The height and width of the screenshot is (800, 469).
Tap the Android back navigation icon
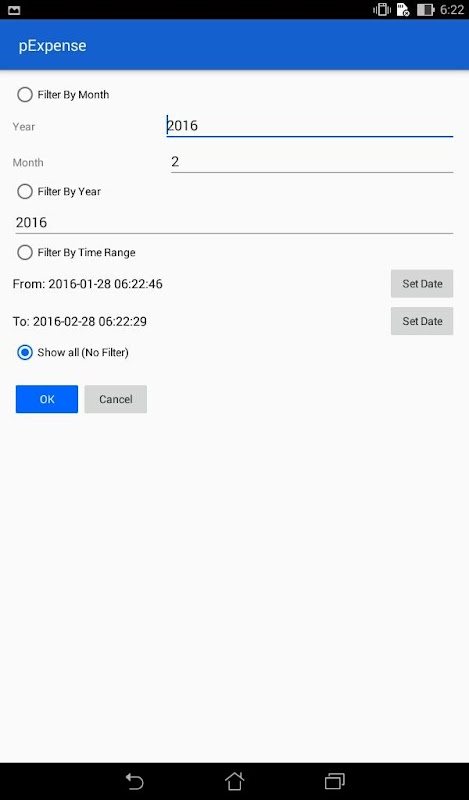tap(135, 781)
